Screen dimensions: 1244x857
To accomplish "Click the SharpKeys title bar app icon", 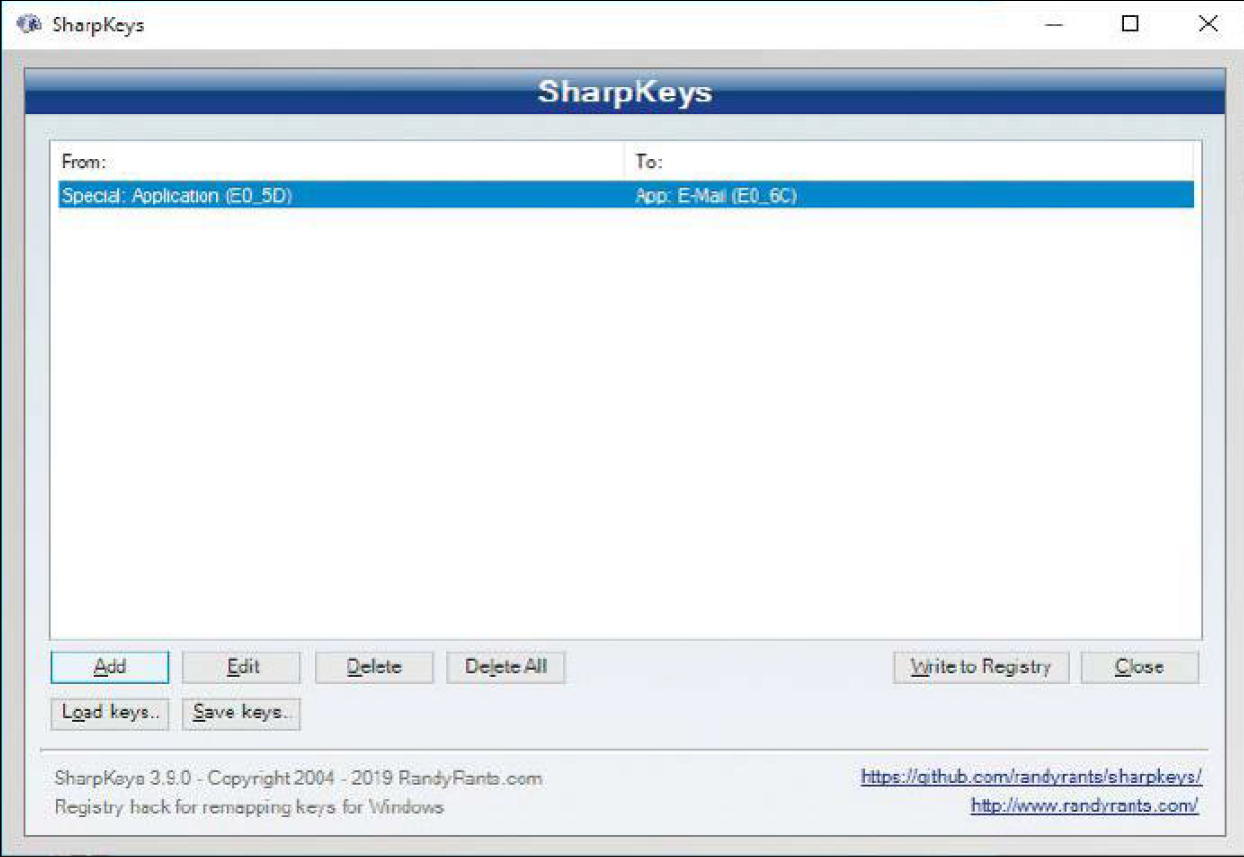I will coord(31,24).
